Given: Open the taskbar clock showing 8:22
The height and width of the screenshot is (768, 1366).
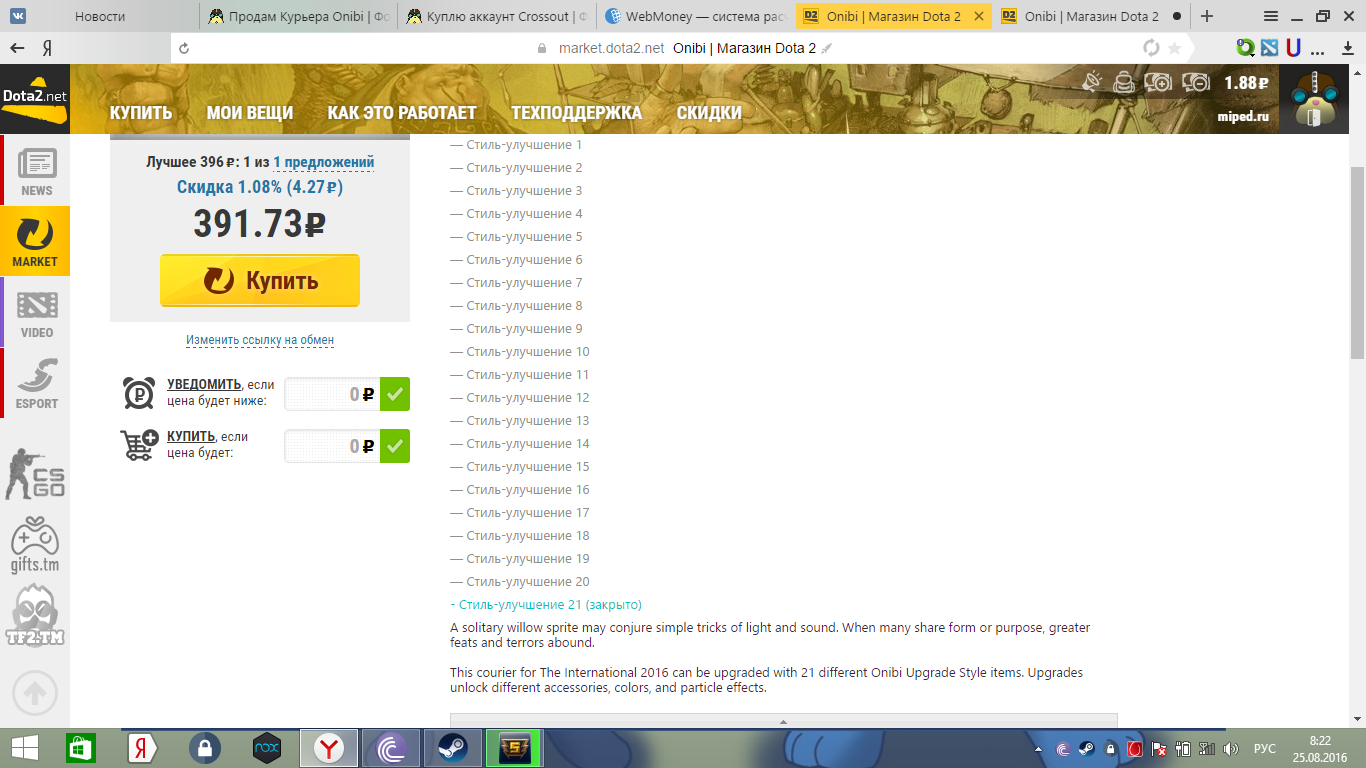Looking at the screenshot, I should pos(1320,748).
